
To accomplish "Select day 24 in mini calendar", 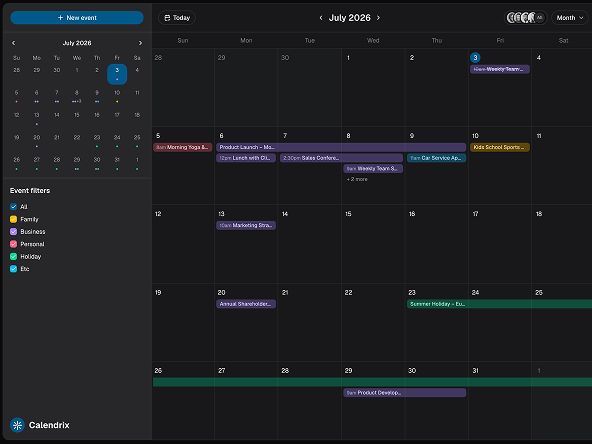I will pos(117,138).
